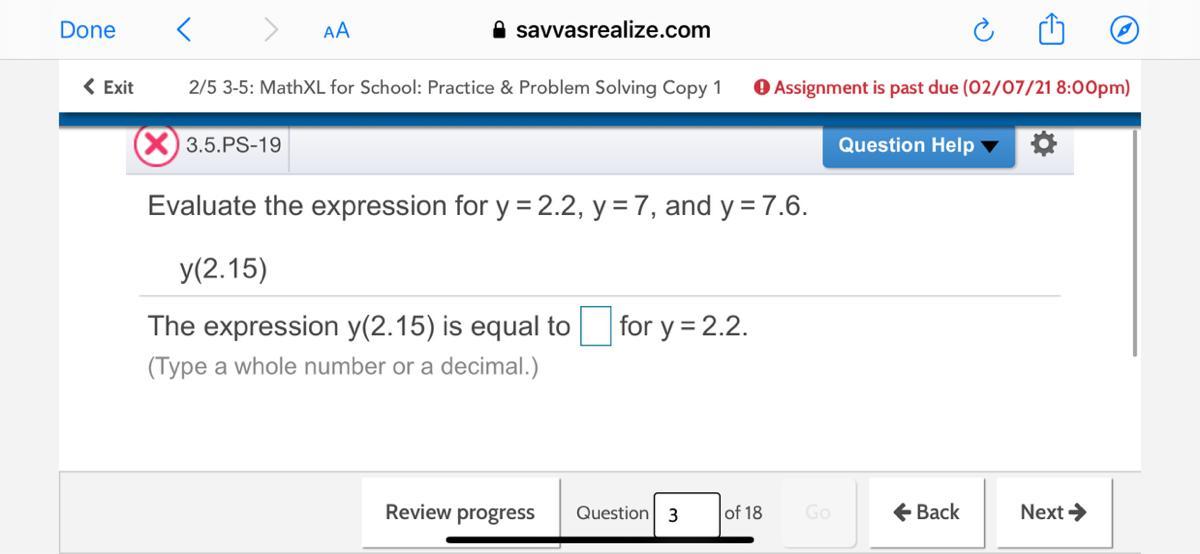
Task: Open Review progress
Action: coord(460,512)
